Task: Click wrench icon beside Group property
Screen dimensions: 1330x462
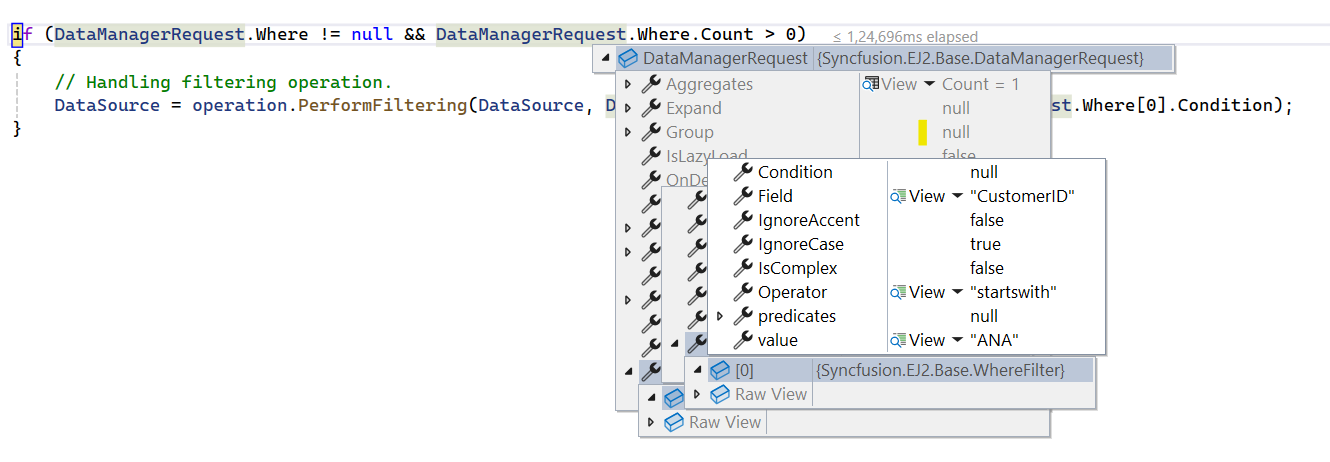Action: [650, 132]
